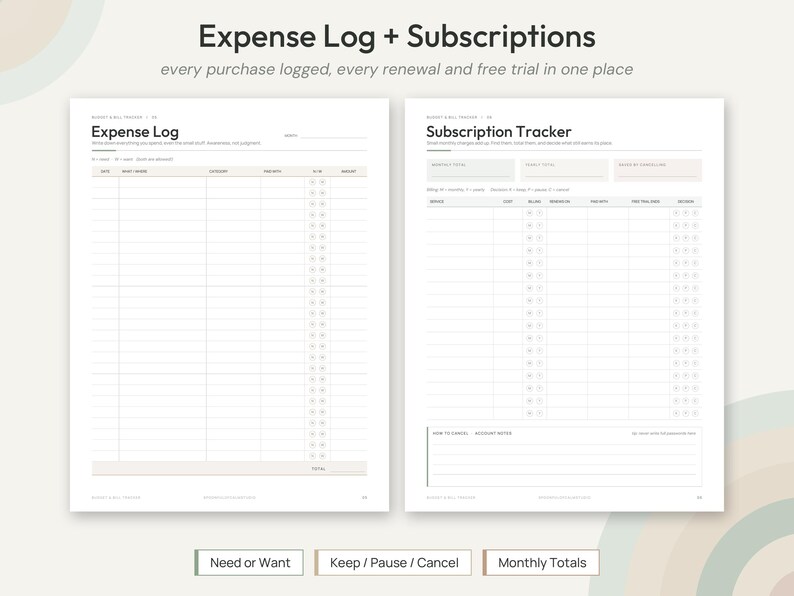Click the BILLING column header
The height and width of the screenshot is (596, 794).
[534, 202]
